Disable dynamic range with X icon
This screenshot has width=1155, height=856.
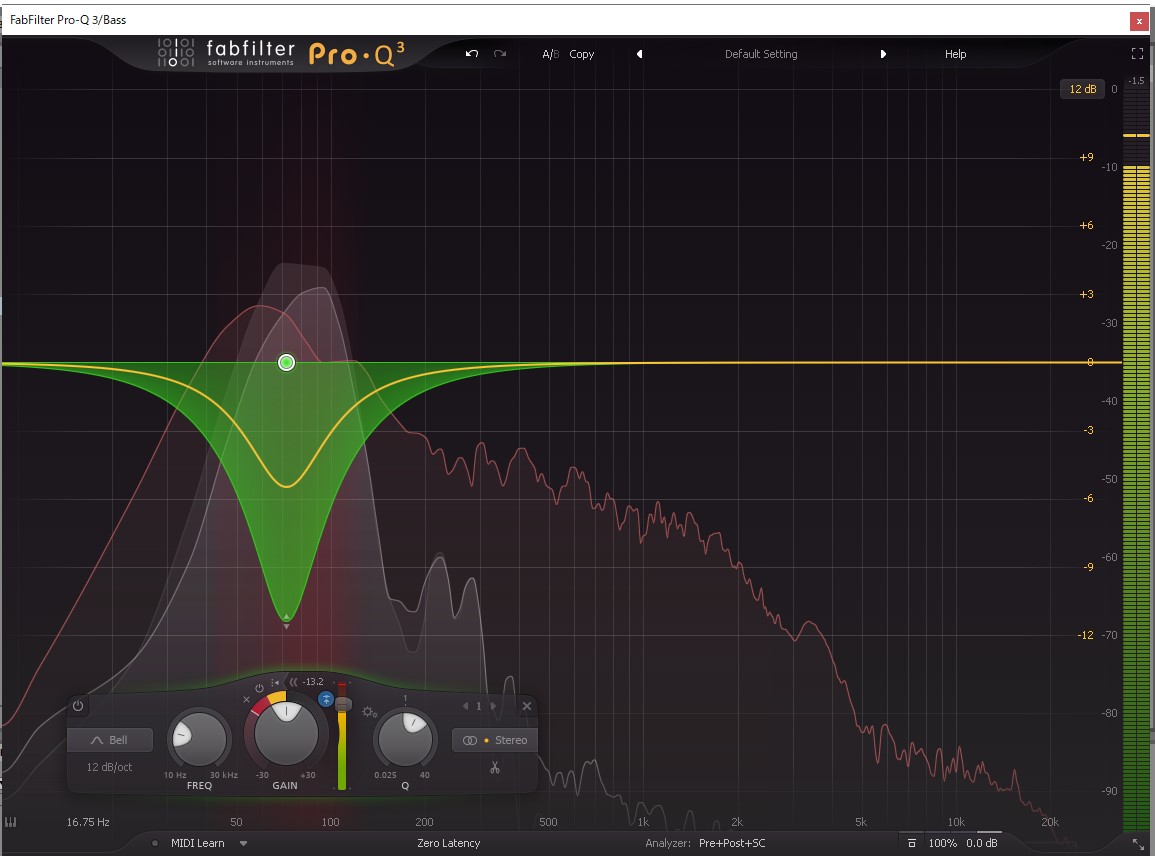point(247,699)
